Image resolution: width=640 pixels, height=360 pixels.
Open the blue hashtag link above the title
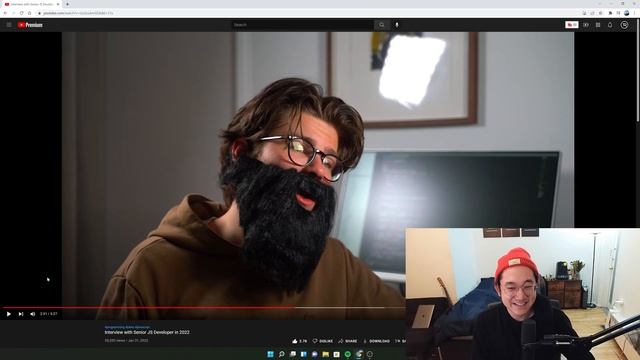(x=127, y=327)
